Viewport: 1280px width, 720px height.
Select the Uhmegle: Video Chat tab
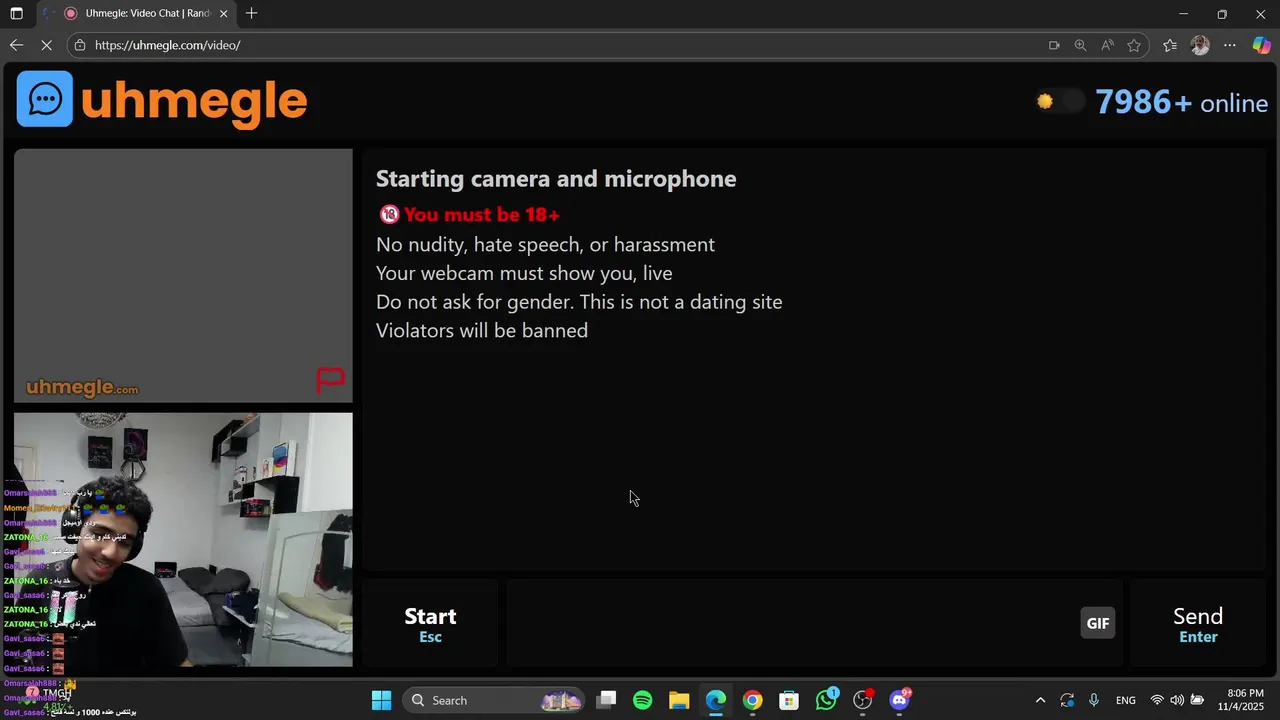(x=137, y=14)
